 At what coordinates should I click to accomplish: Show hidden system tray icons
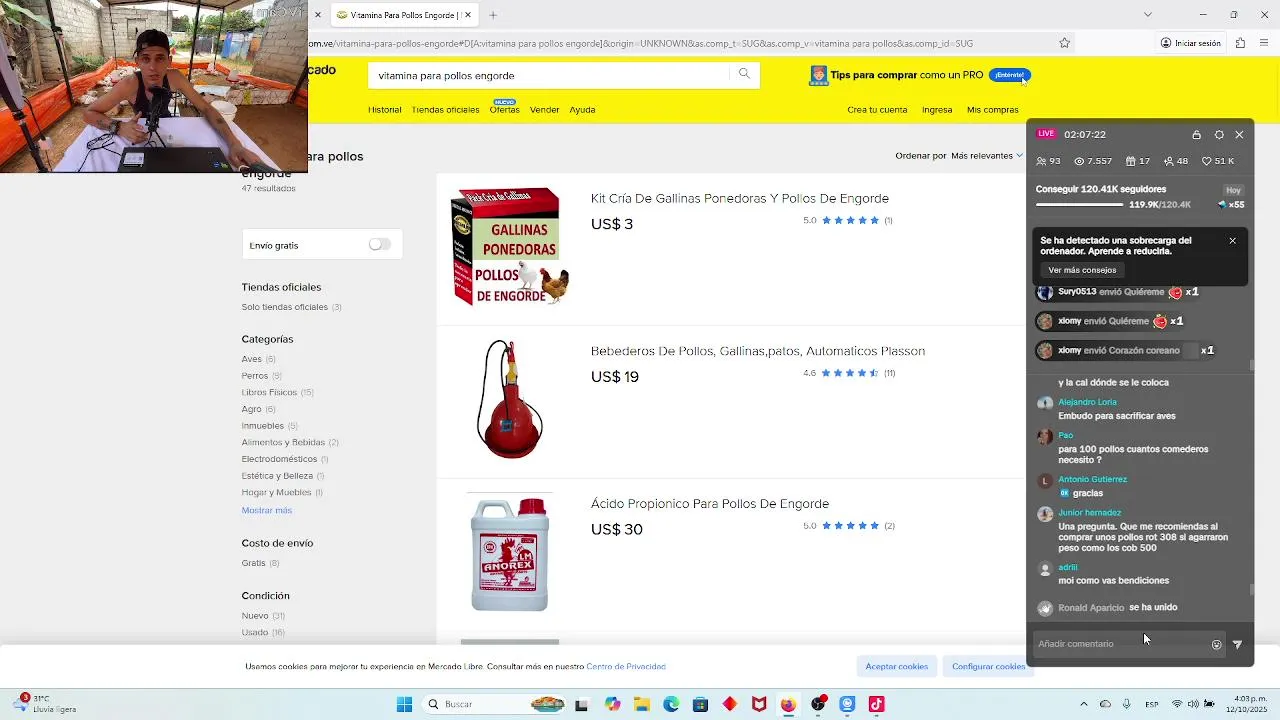pos(1083,704)
